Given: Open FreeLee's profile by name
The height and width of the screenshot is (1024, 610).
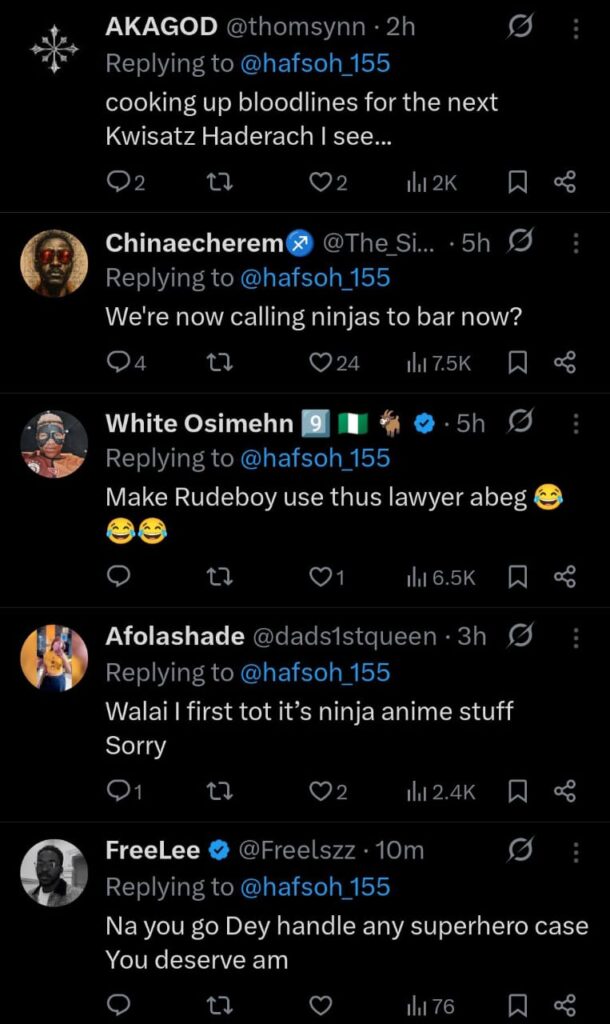Looking at the screenshot, I should click(x=153, y=850).
